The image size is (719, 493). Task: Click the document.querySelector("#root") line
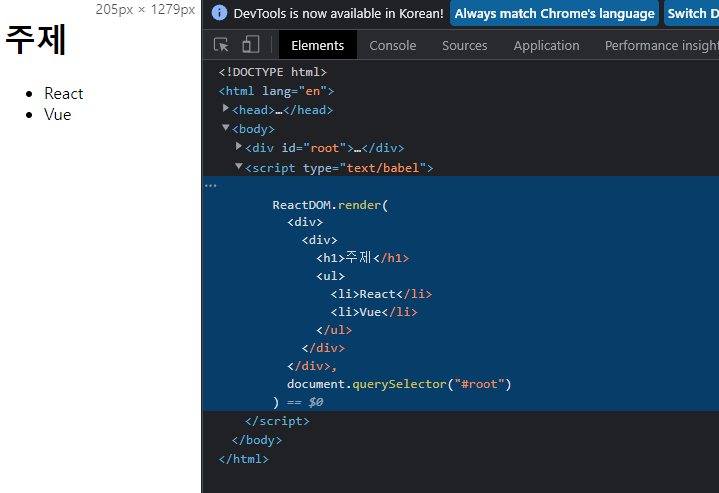coord(399,384)
